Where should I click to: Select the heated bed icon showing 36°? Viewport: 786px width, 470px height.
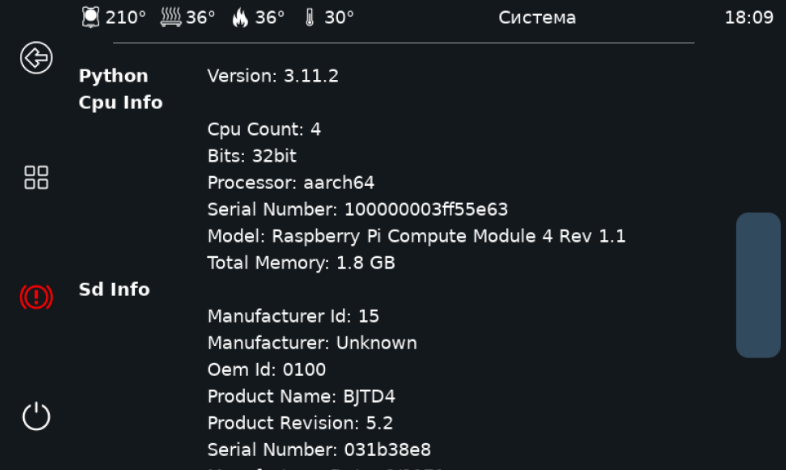tap(171, 18)
